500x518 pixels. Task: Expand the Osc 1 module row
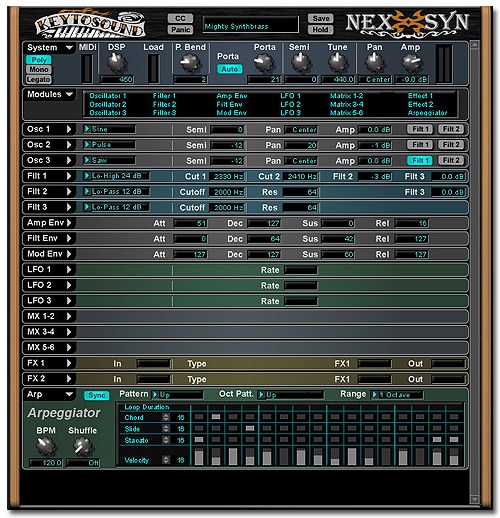[x=69, y=129]
